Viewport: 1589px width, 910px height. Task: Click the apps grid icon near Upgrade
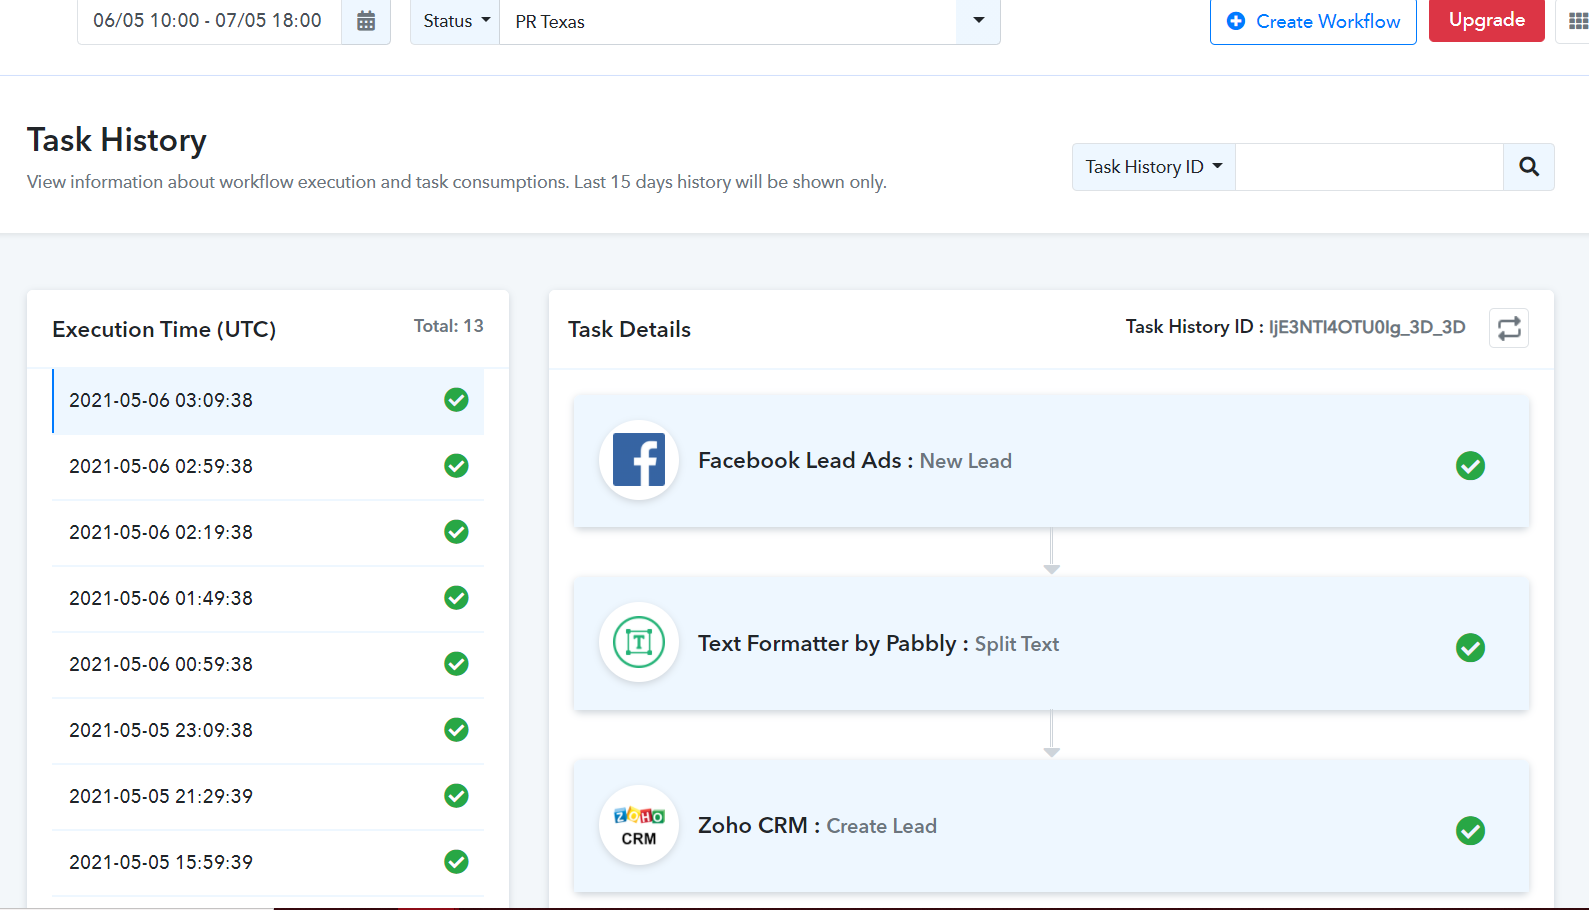pyautogui.click(x=1578, y=21)
